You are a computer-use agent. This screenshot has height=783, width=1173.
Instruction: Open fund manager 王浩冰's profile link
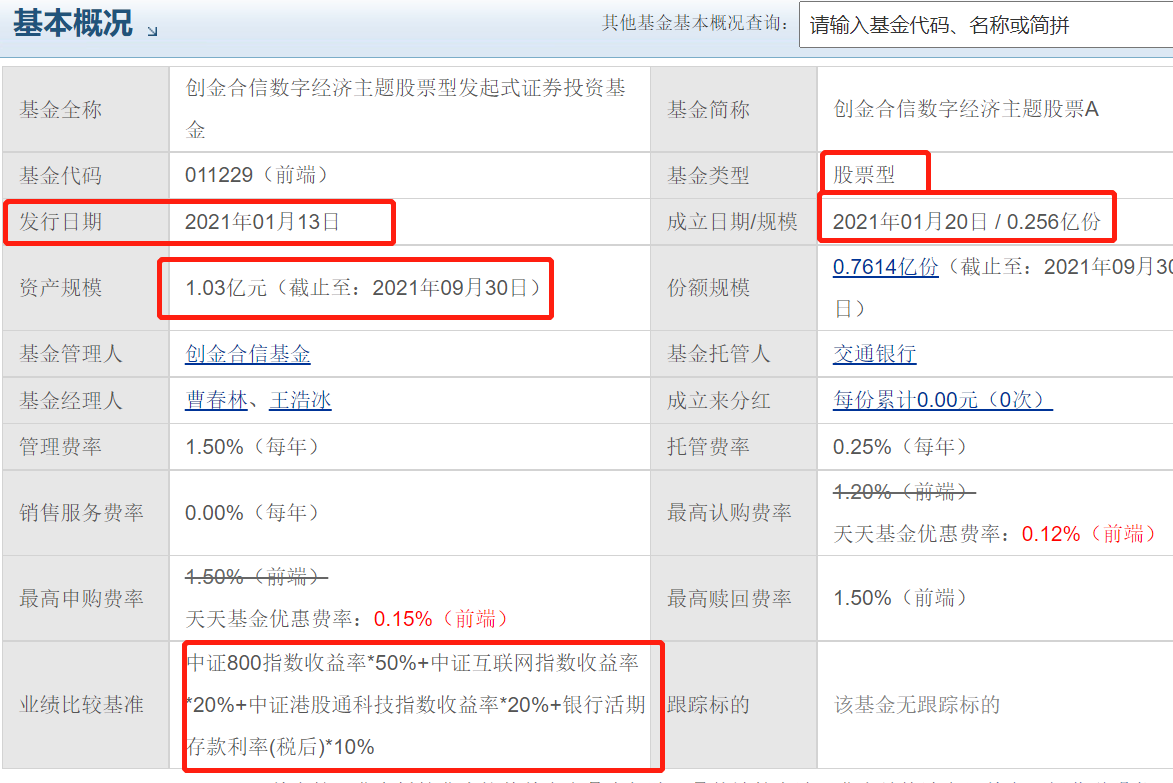point(300,400)
